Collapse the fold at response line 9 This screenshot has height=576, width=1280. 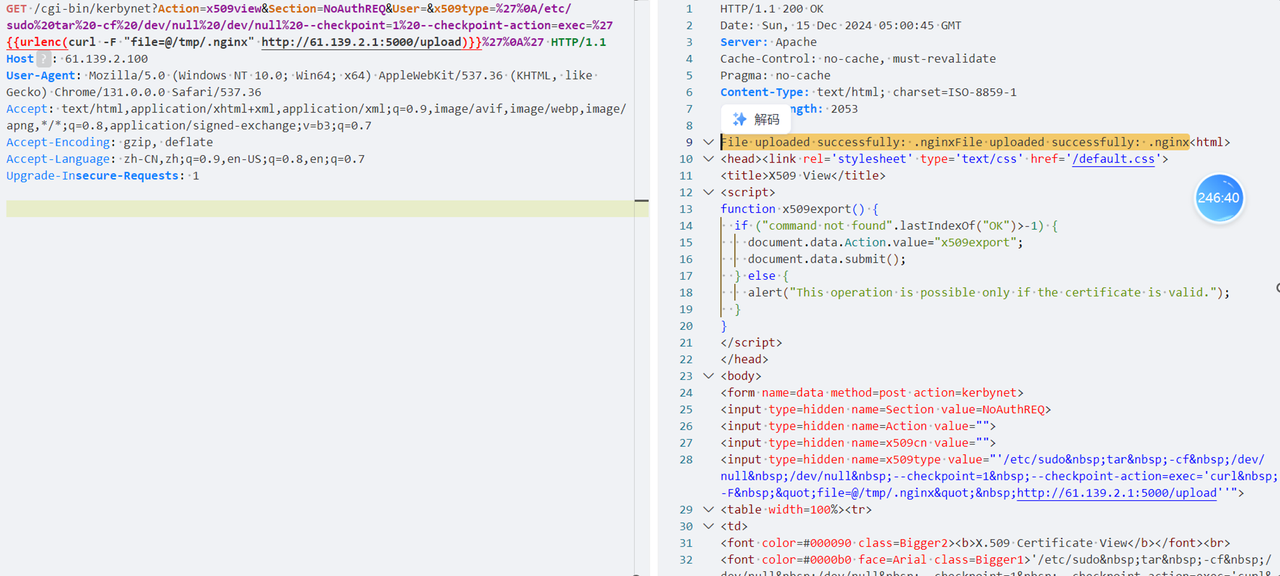point(709,142)
